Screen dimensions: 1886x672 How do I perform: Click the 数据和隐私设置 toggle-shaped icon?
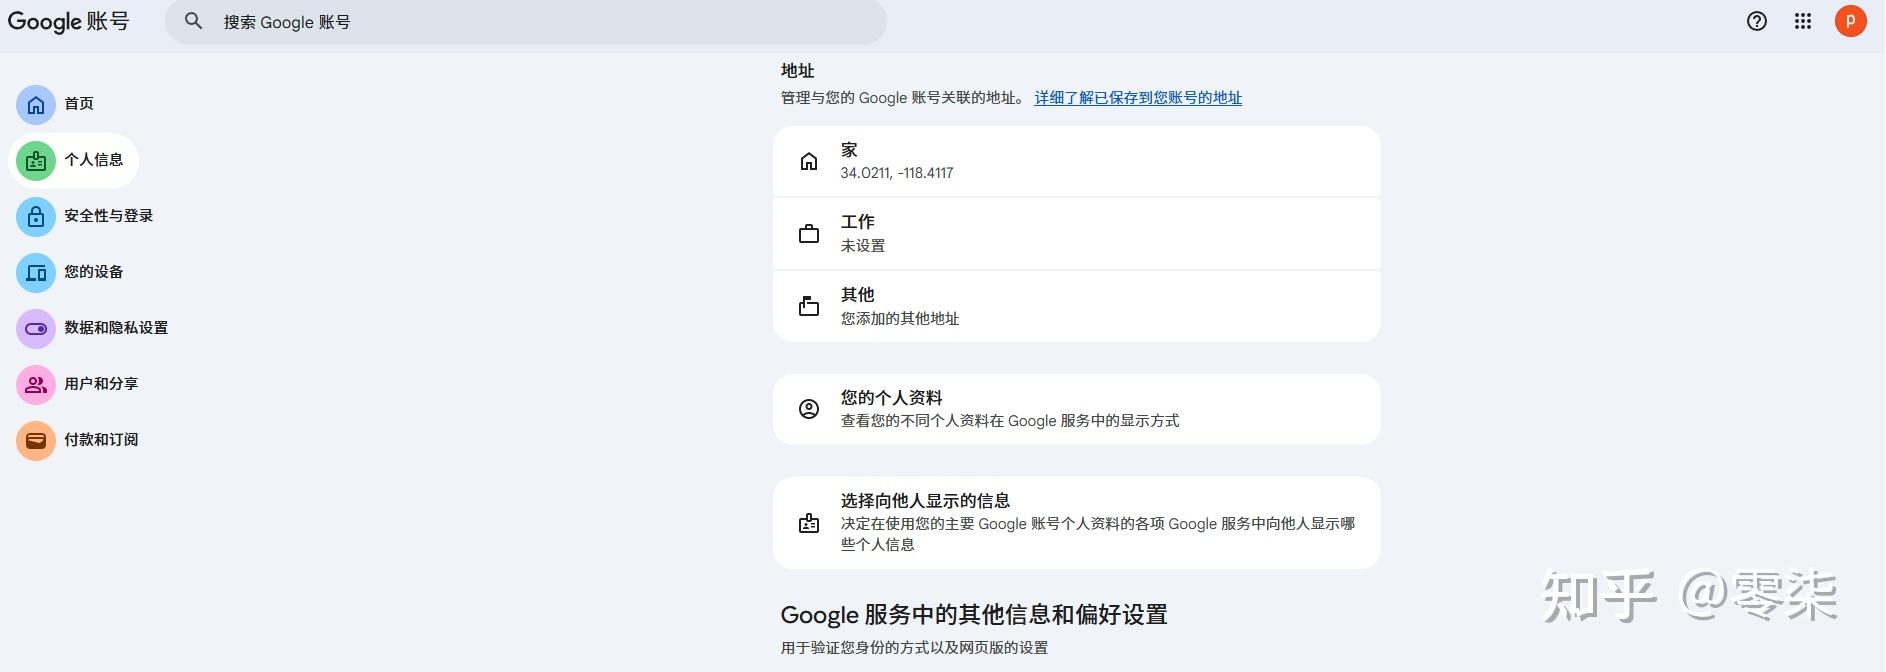(36, 328)
